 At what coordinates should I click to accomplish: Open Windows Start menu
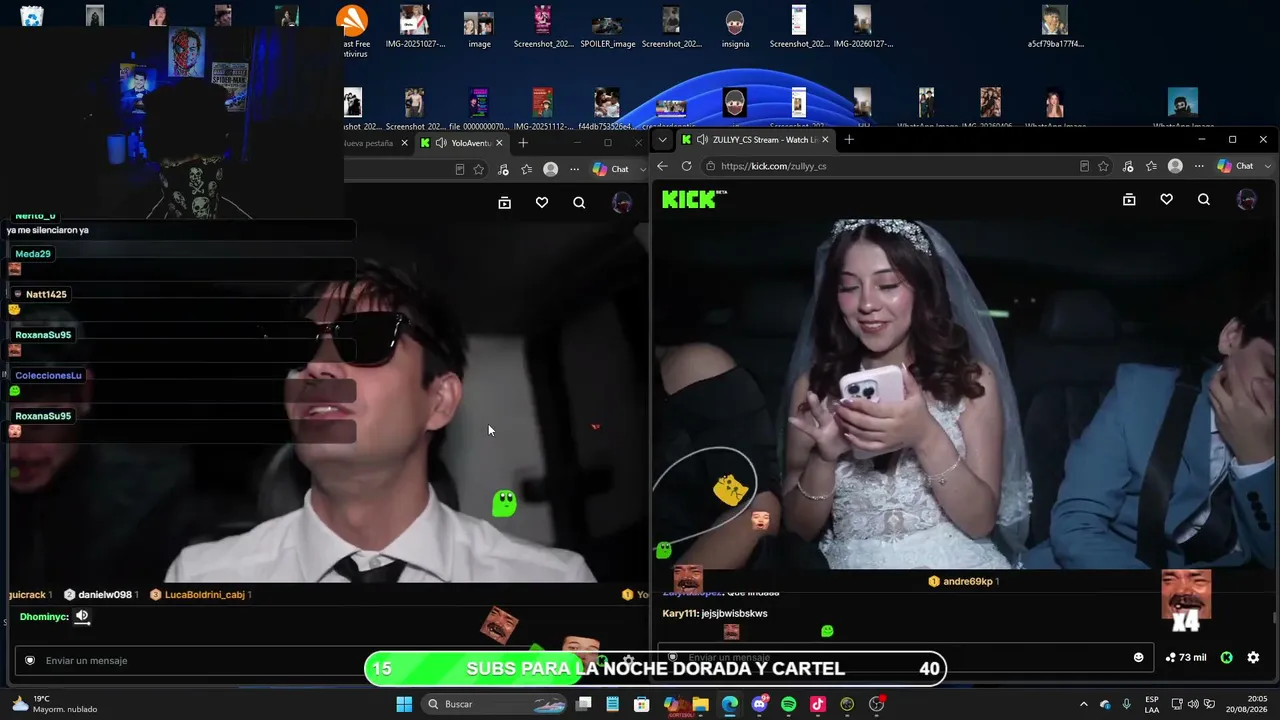[404, 704]
